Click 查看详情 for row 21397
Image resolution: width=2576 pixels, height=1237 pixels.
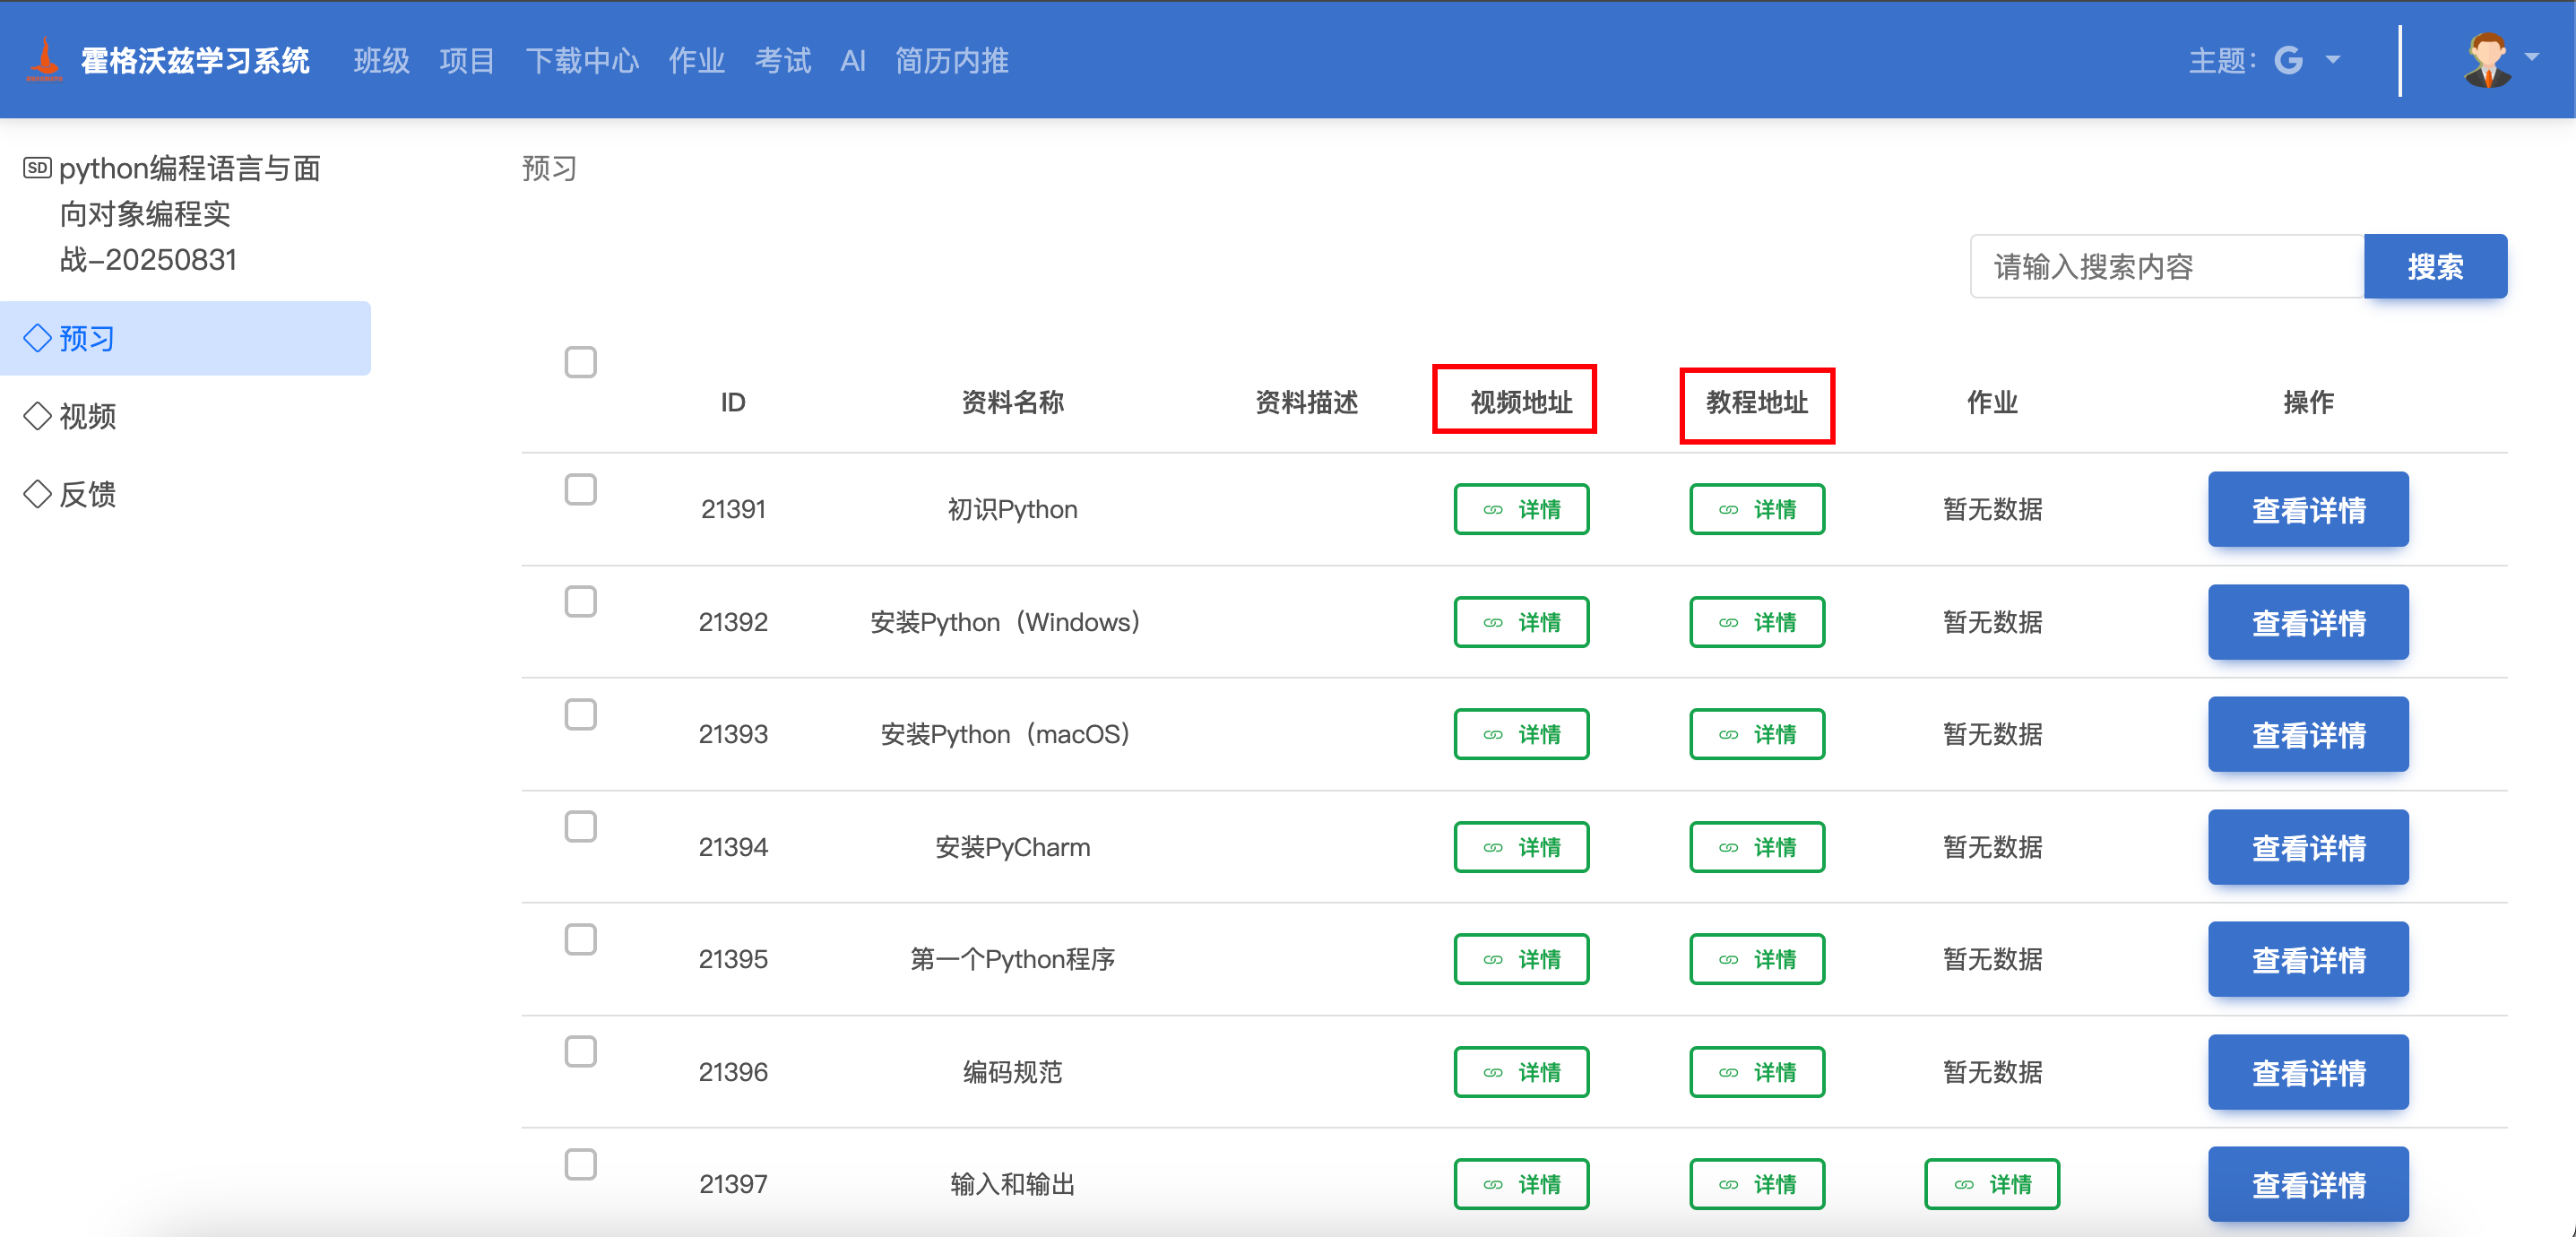point(2308,1184)
